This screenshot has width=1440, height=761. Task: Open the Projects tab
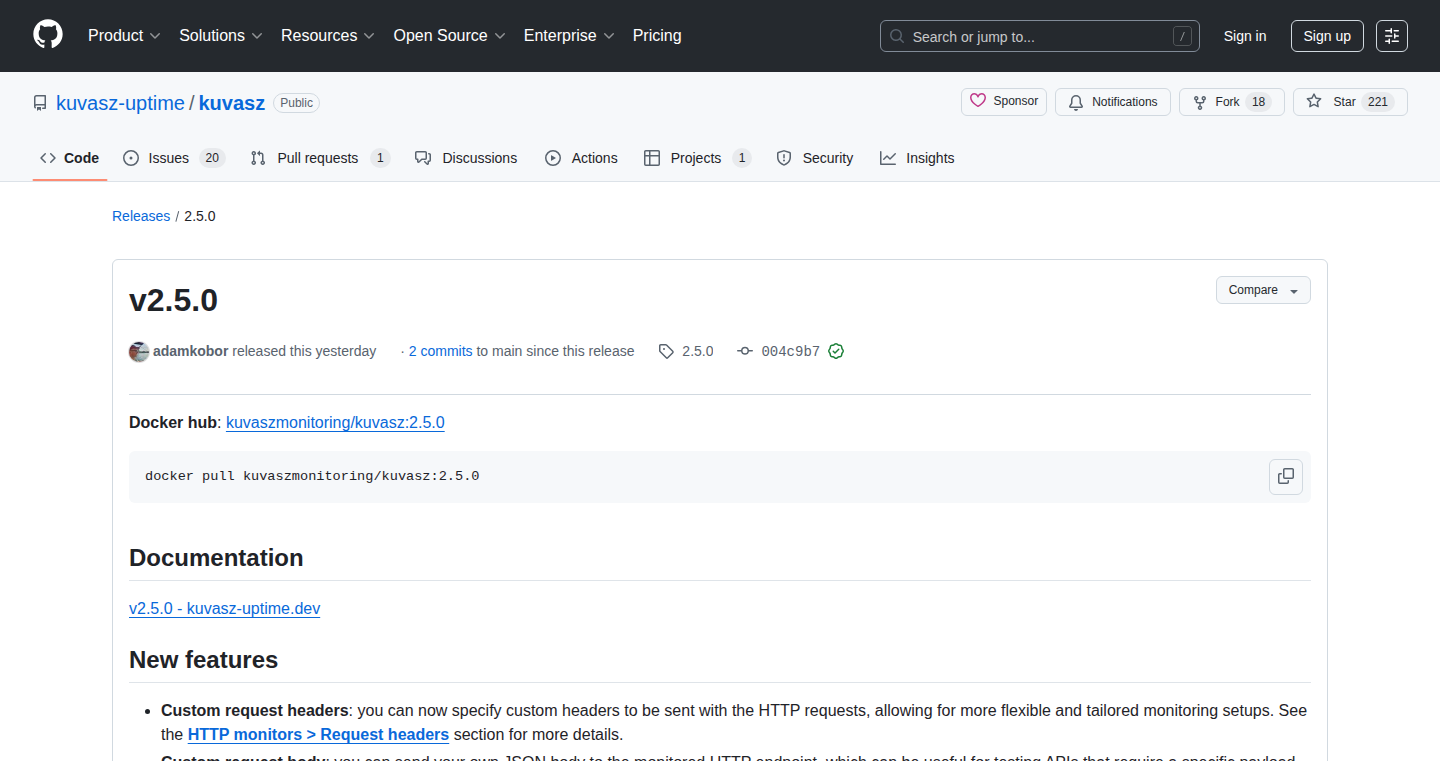(x=697, y=158)
